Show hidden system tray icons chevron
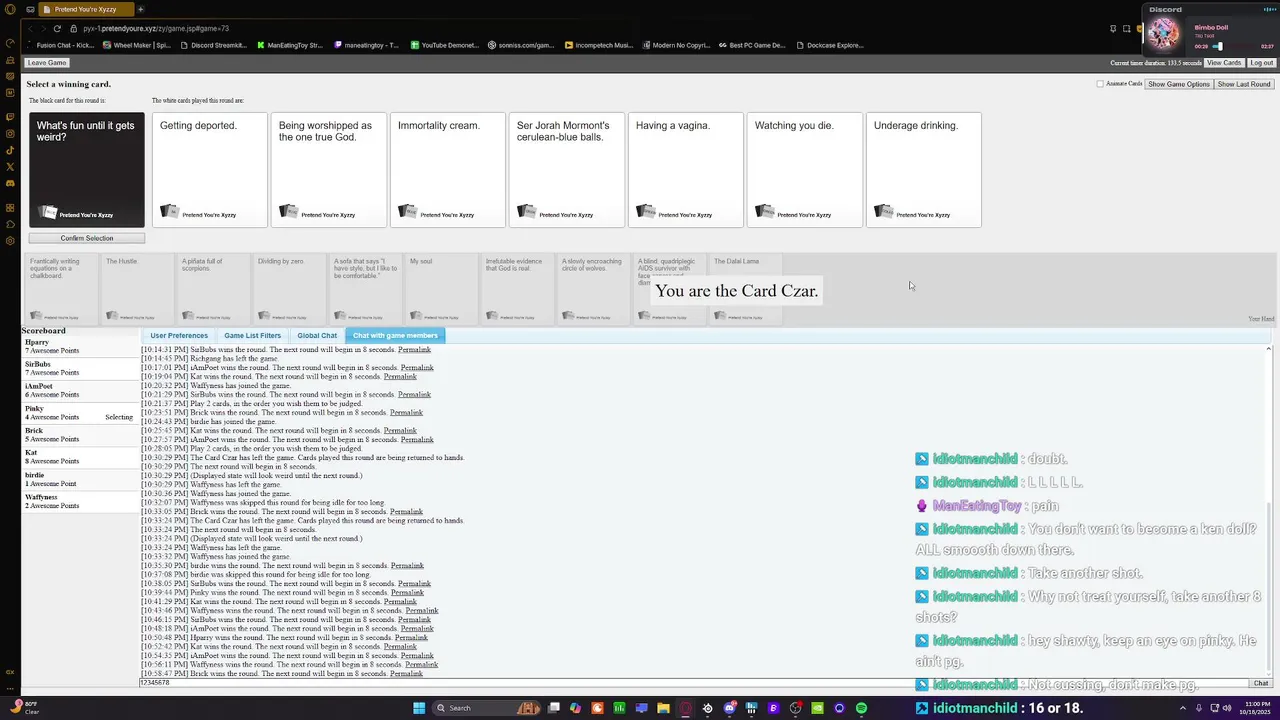This screenshot has width=1280, height=720. pyautogui.click(x=1182, y=708)
